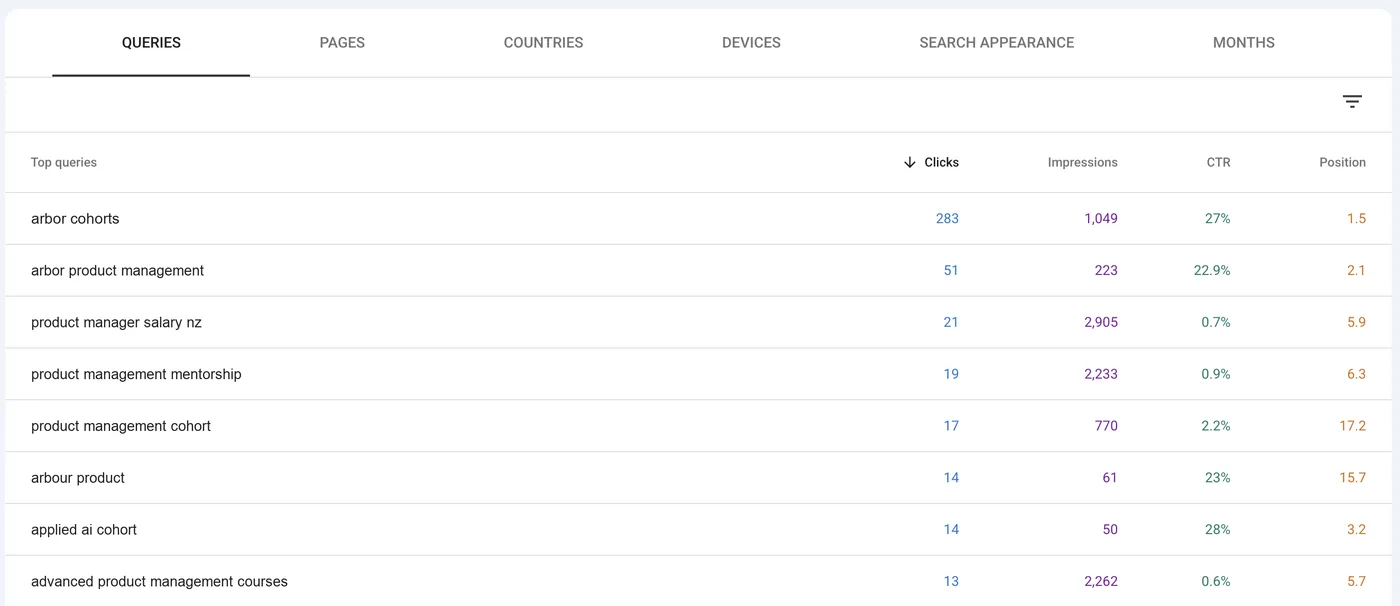Sort the table by CTR

[x=1218, y=162]
